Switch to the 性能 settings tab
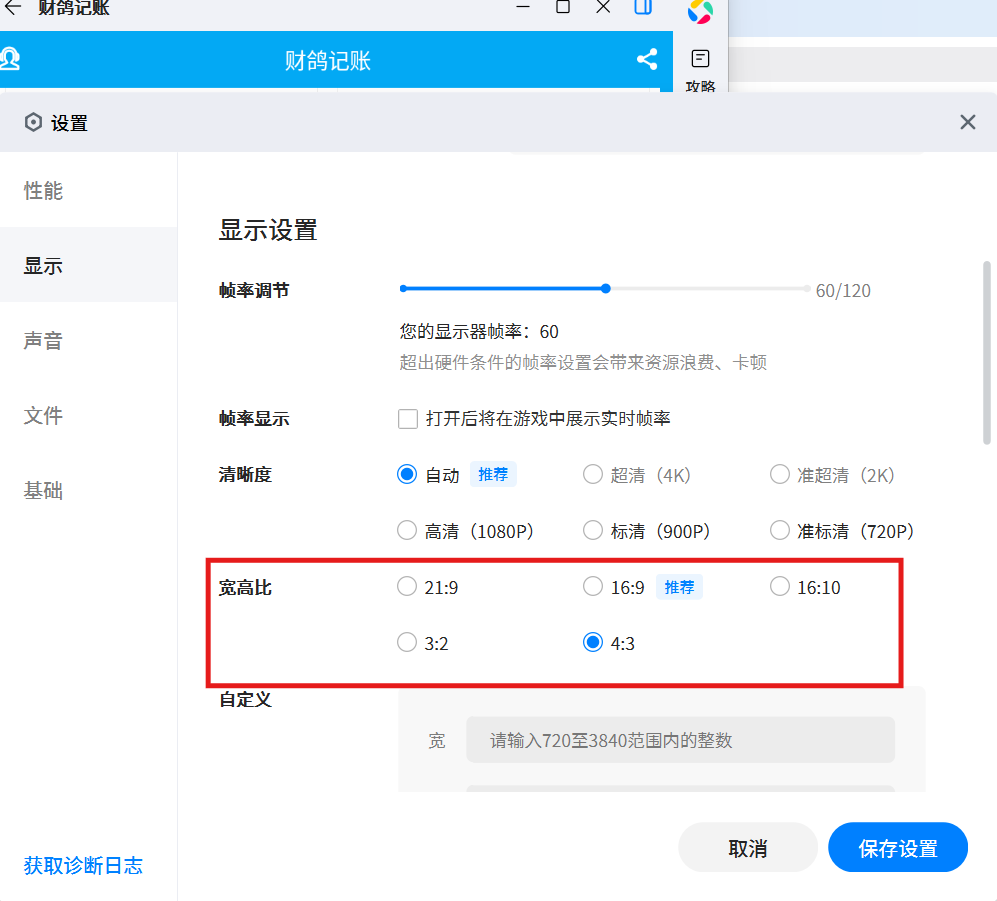 [44, 191]
